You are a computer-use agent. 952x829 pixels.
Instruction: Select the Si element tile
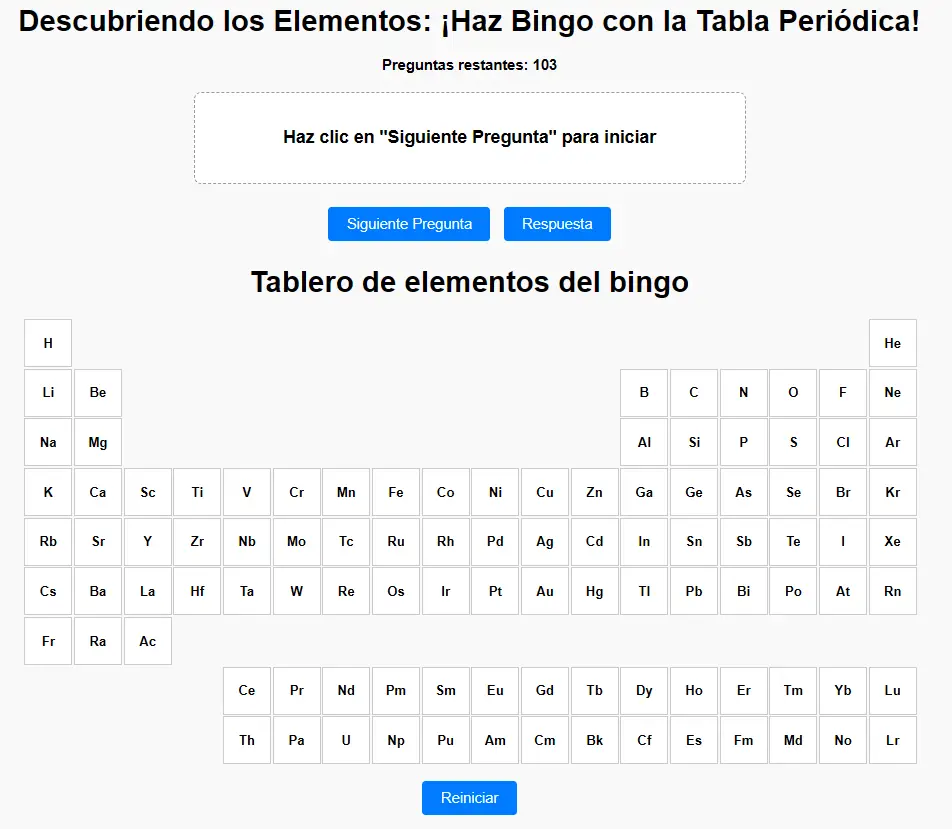point(694,442)
